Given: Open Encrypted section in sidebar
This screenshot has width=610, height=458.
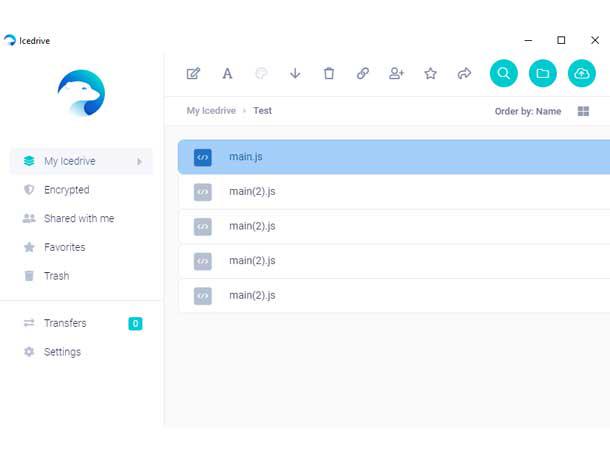Looking at the screenshot, I should click(66, 190).
